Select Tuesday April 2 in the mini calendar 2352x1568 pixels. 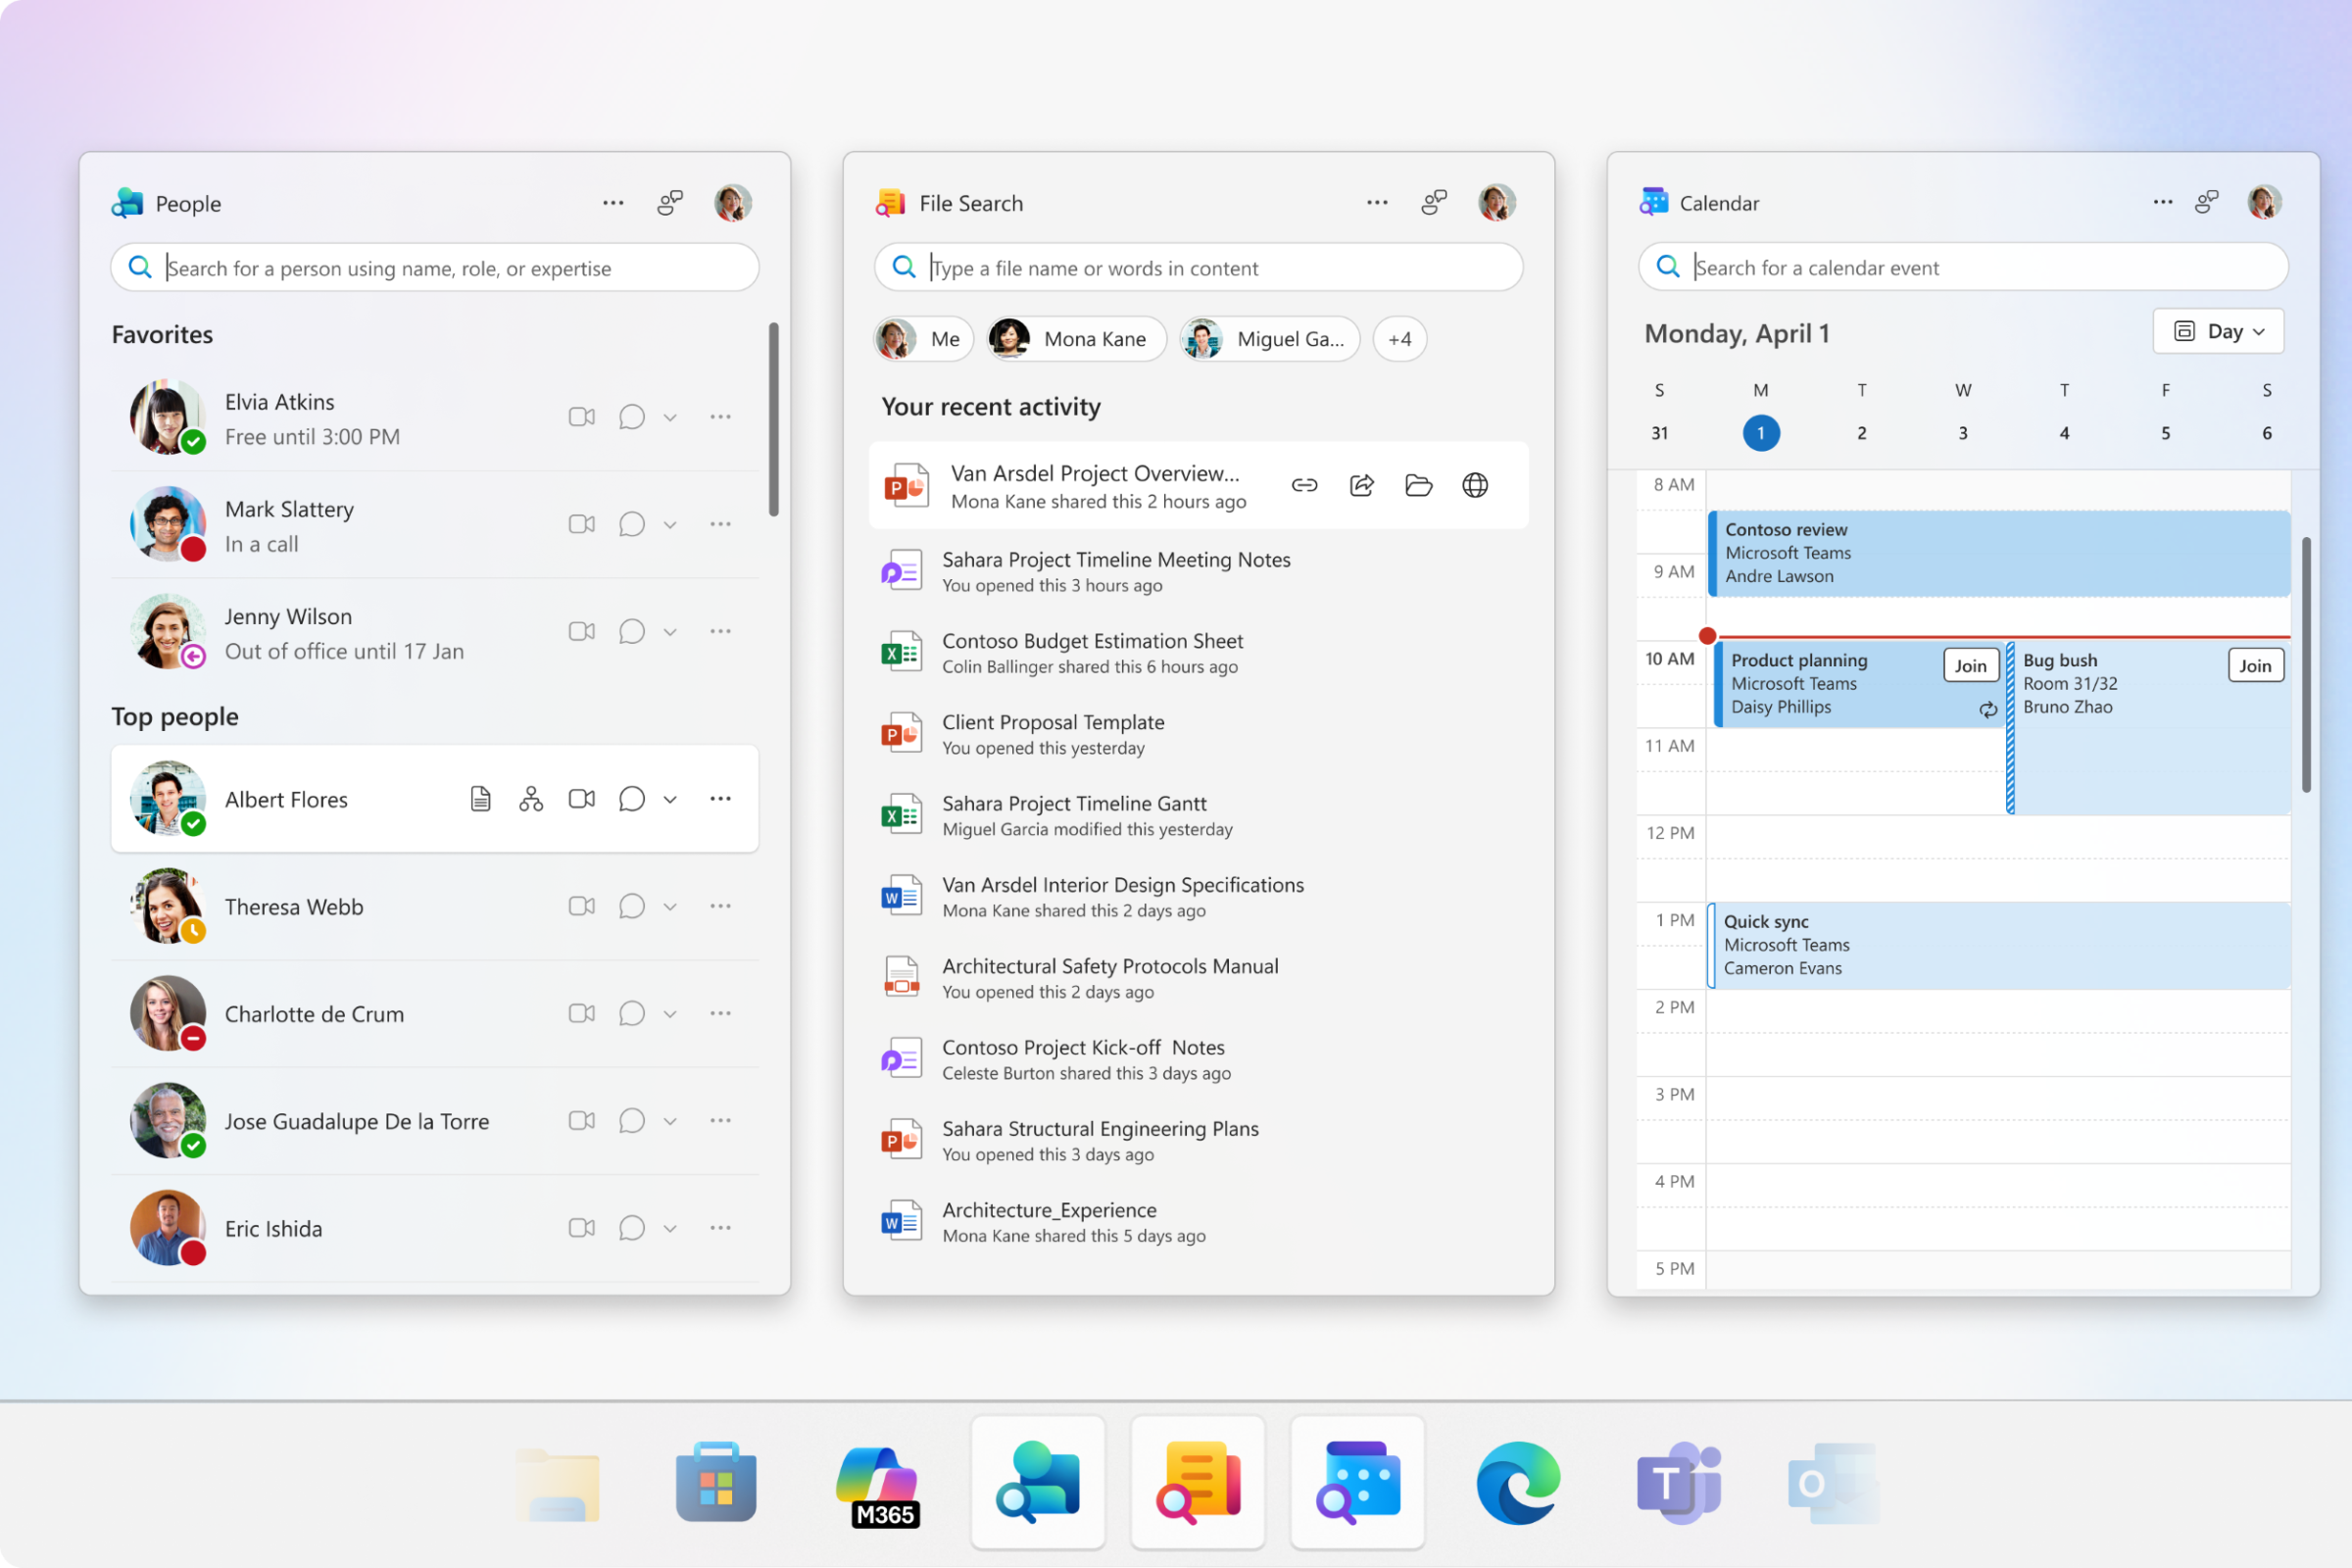point(1861,433)
